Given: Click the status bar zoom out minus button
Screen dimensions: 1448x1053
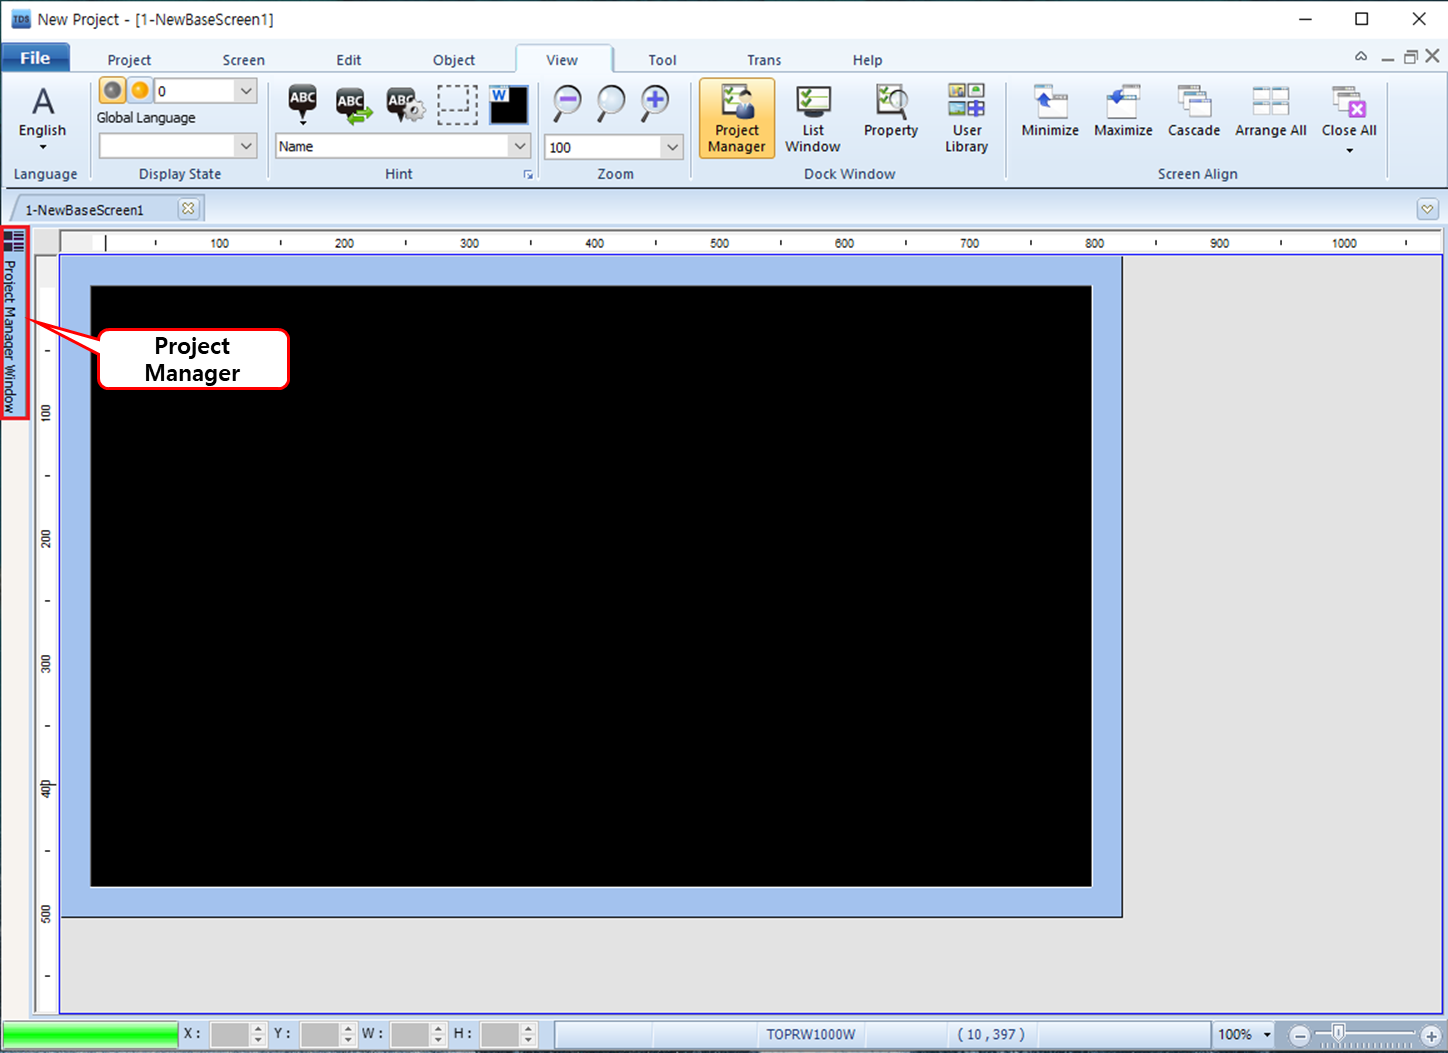Looking at the screenshot, I should pos(1299,1036).
